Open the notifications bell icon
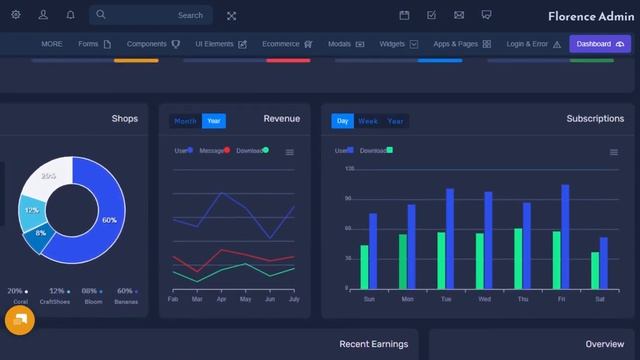The width and height of the screenshot is (640, 360). coord(71,15)
